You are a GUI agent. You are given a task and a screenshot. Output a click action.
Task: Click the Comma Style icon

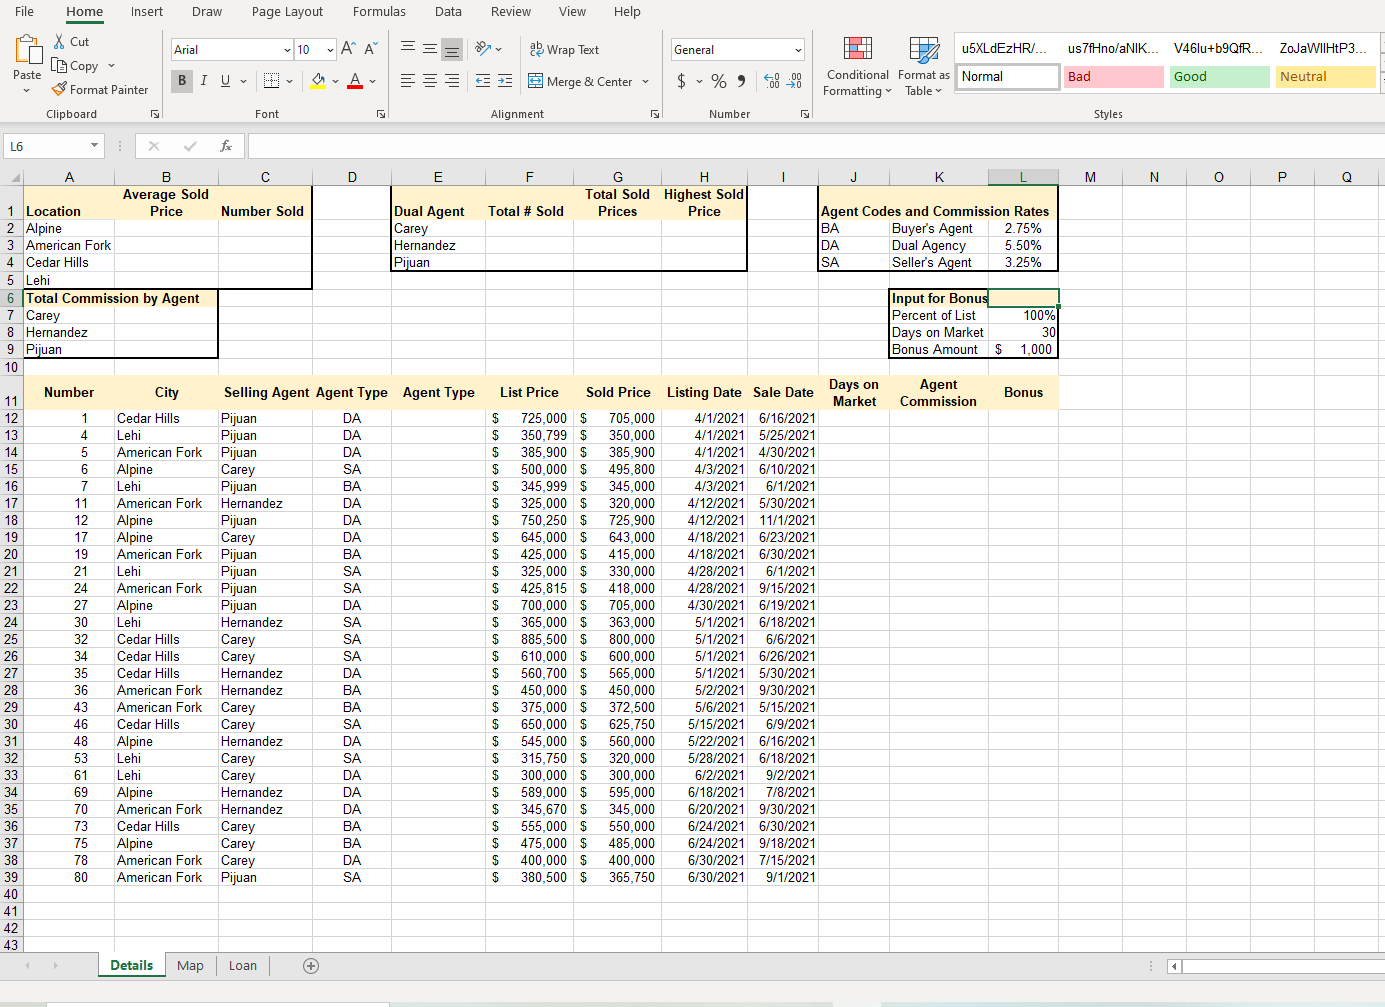pyautogui.click(x=740, y=81)
